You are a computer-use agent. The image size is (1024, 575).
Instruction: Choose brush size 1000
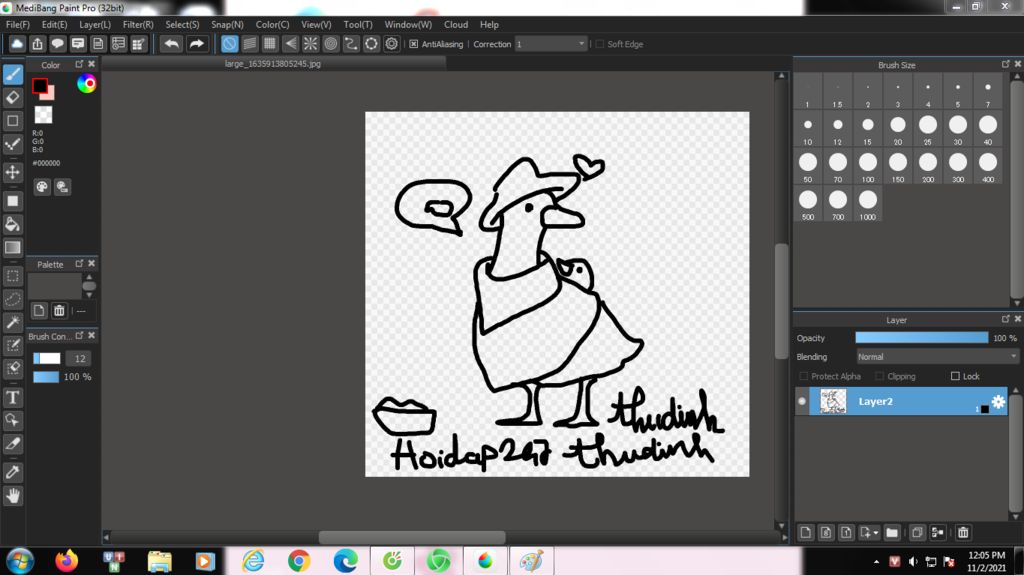(x=868, y=204)
